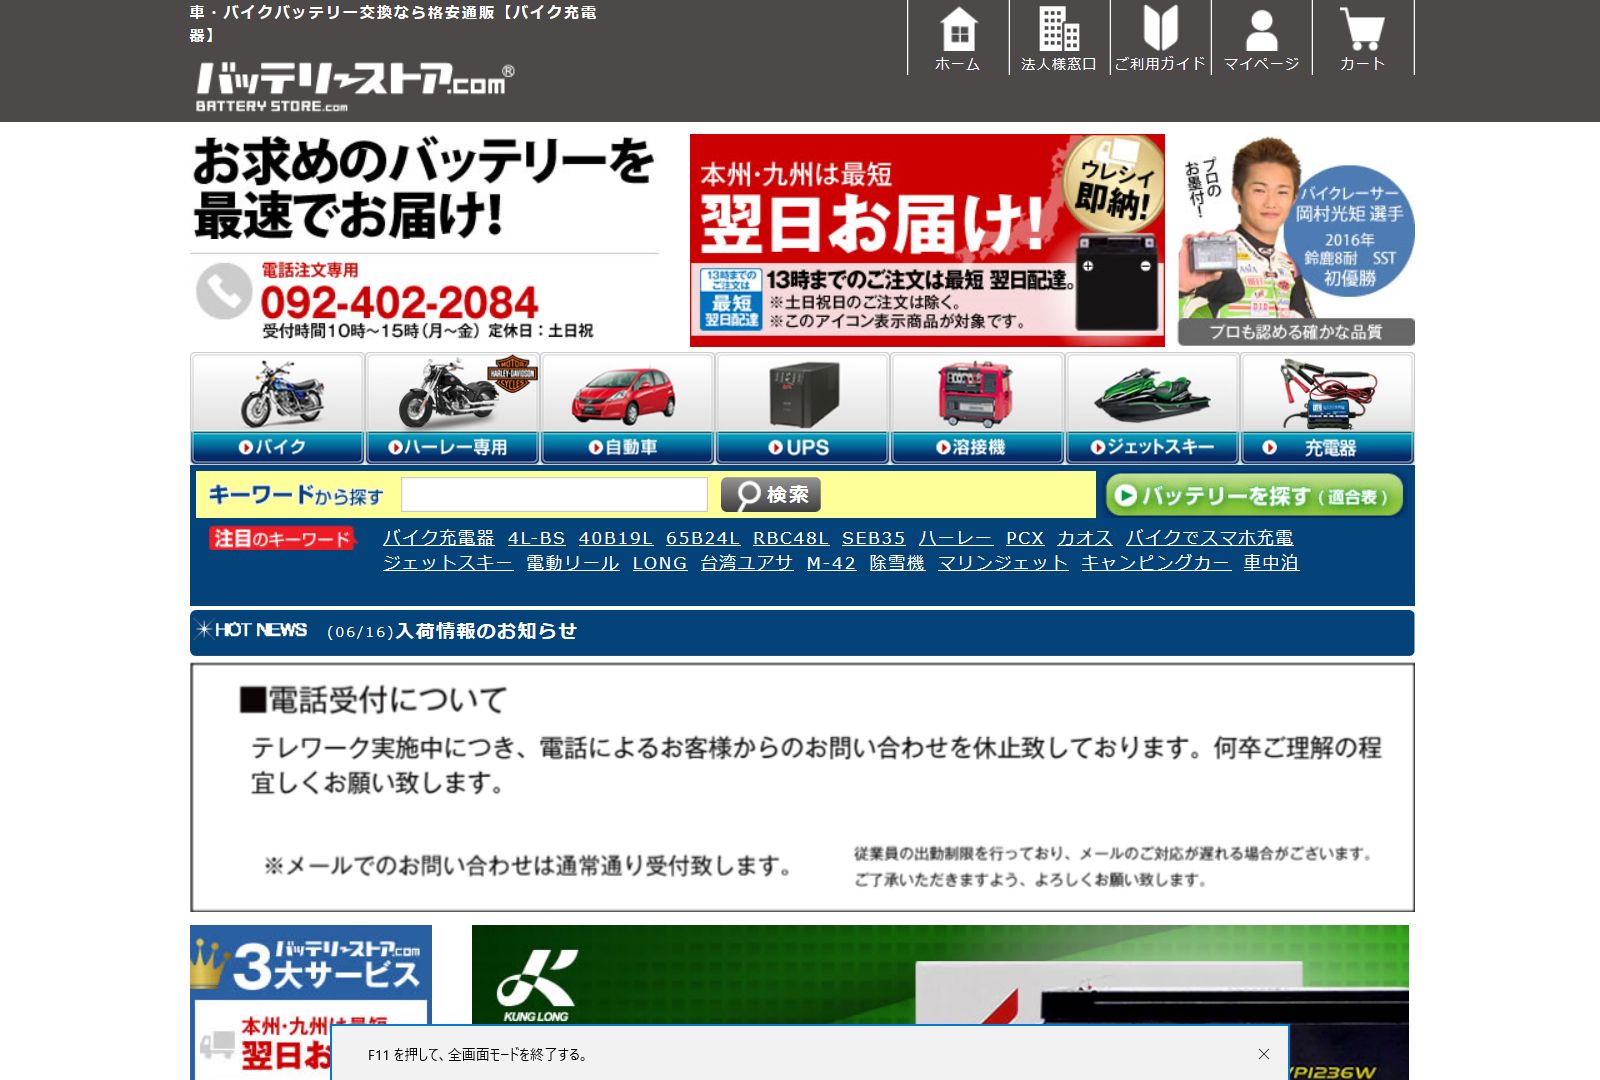
Task: Open the バイクでスマホ充電 keyword link
Action: pyautogui.click(x=1209, y=538)
